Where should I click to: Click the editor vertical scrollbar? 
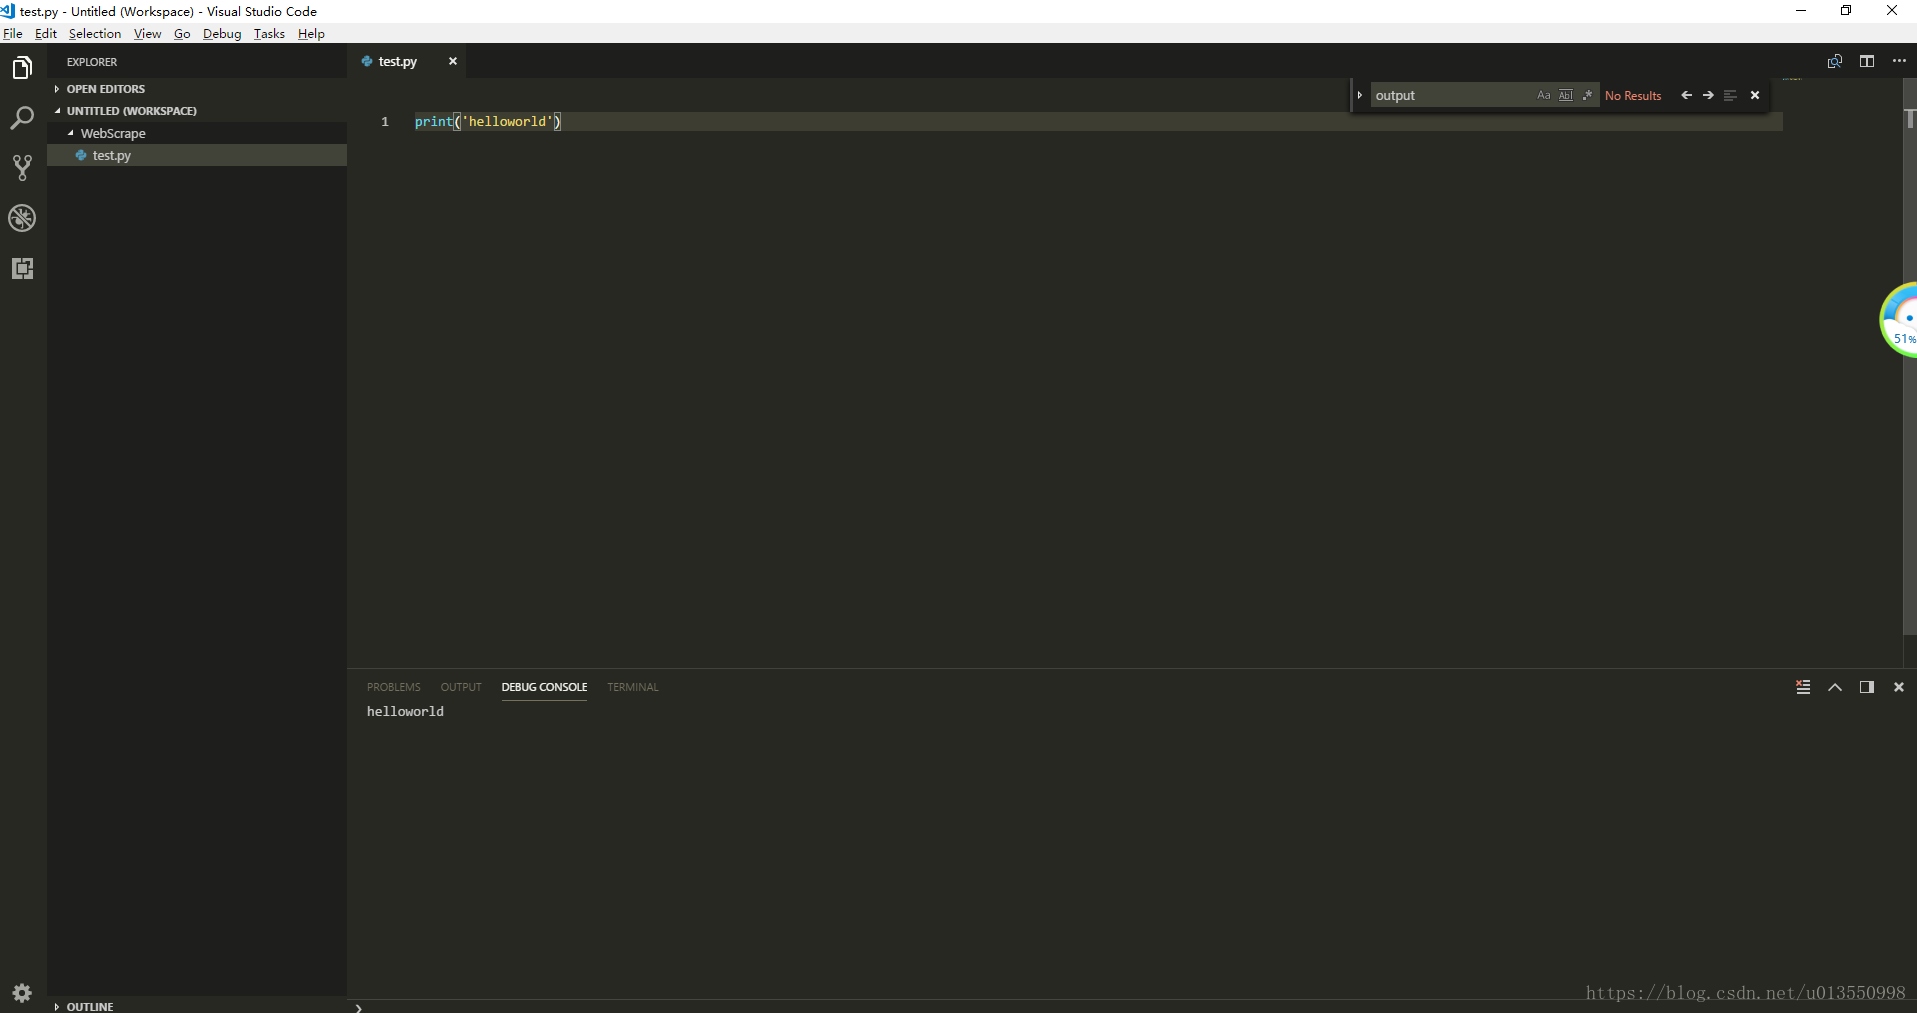click(x=1909, y=357)
